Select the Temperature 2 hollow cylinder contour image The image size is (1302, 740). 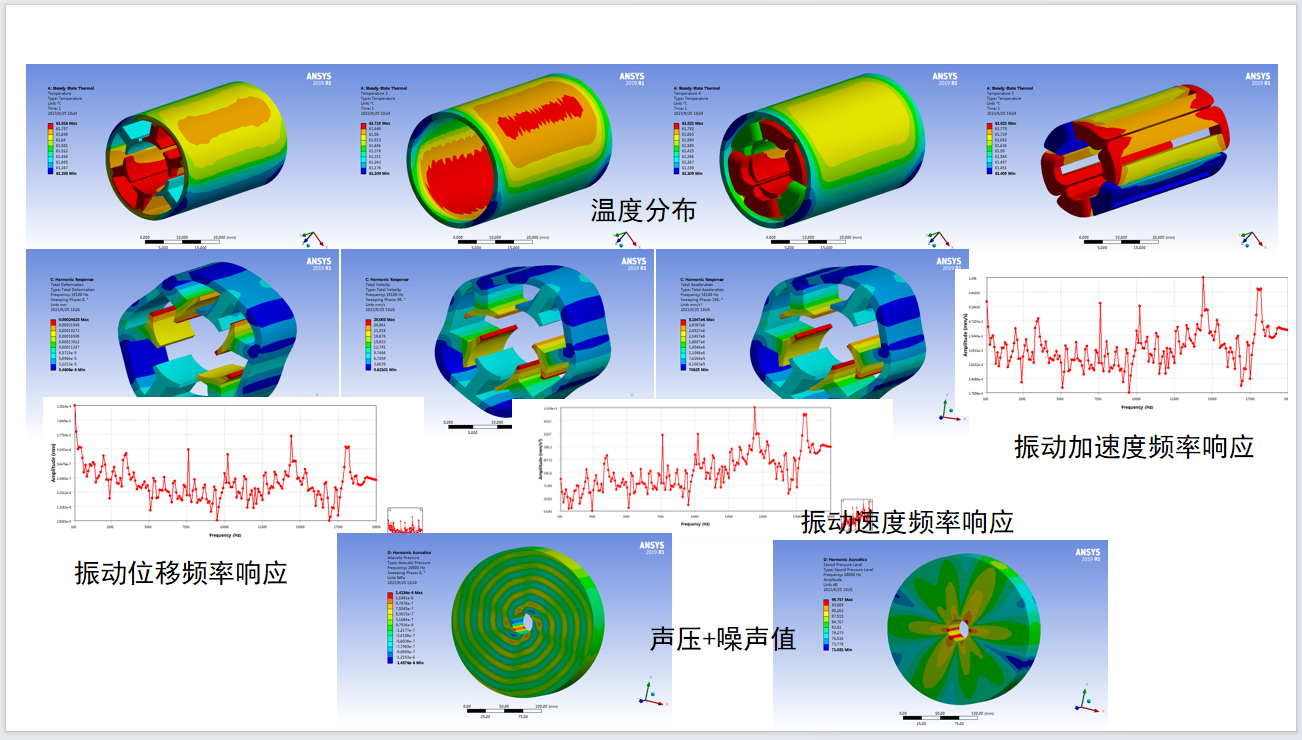[495, 157]
